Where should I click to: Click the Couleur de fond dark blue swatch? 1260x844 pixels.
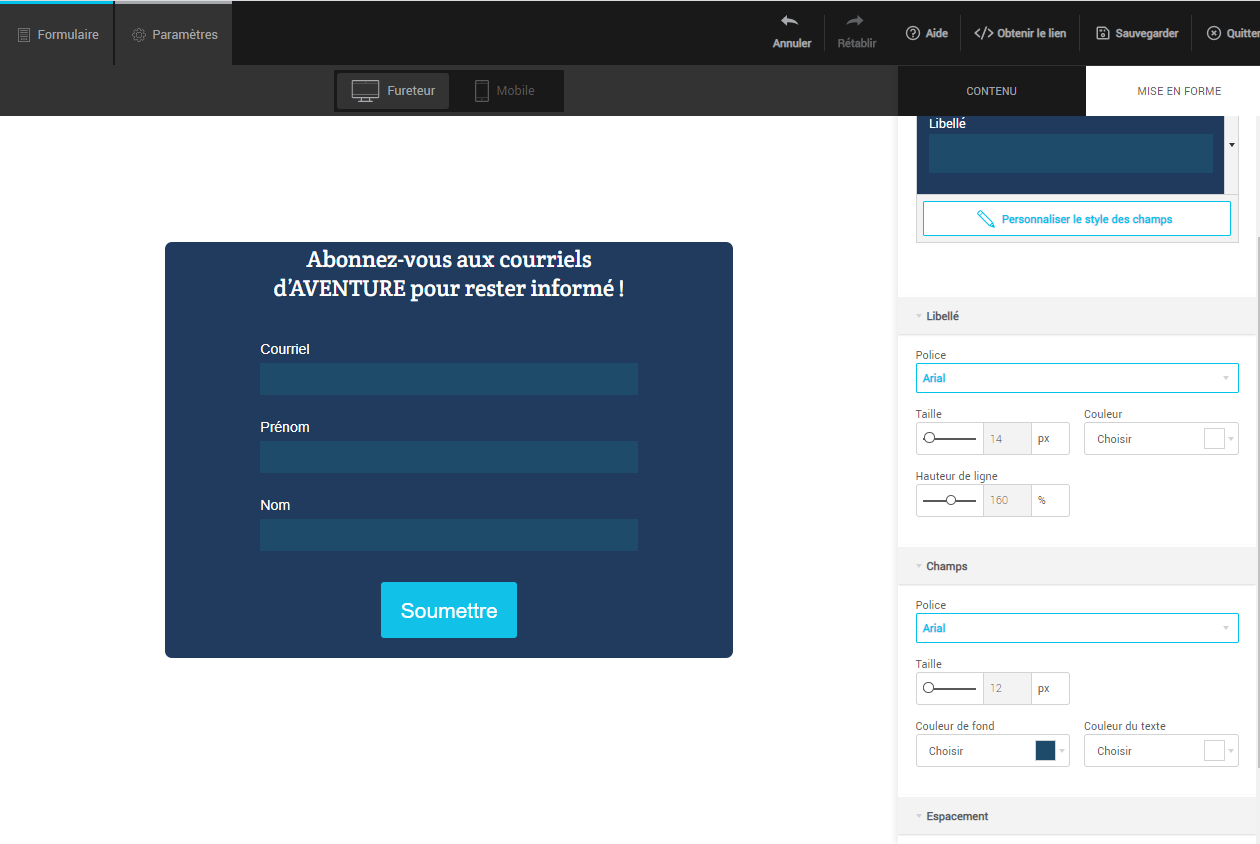coord(1045,751)
